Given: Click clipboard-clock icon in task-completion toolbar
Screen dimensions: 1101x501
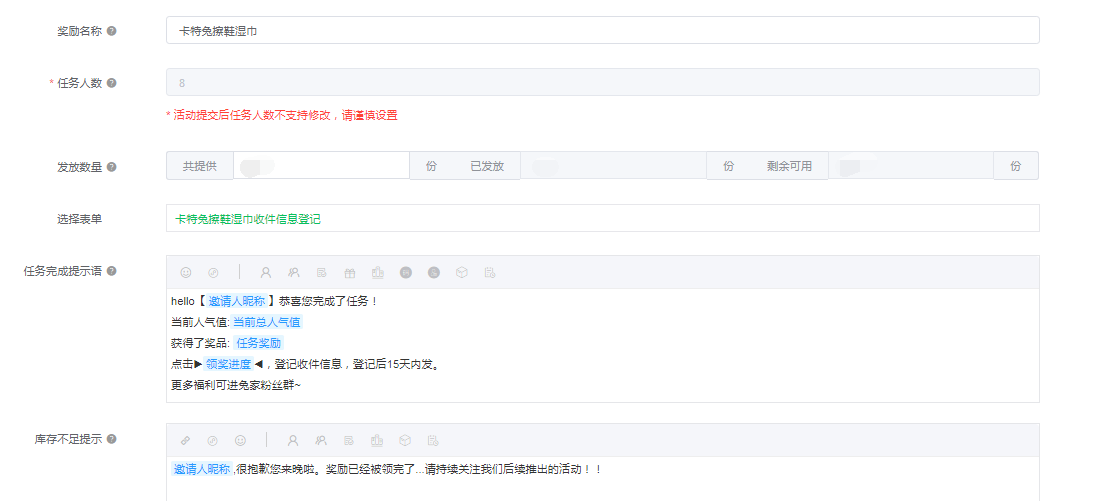Looking at the screenshot, I should tap(490, 272).
